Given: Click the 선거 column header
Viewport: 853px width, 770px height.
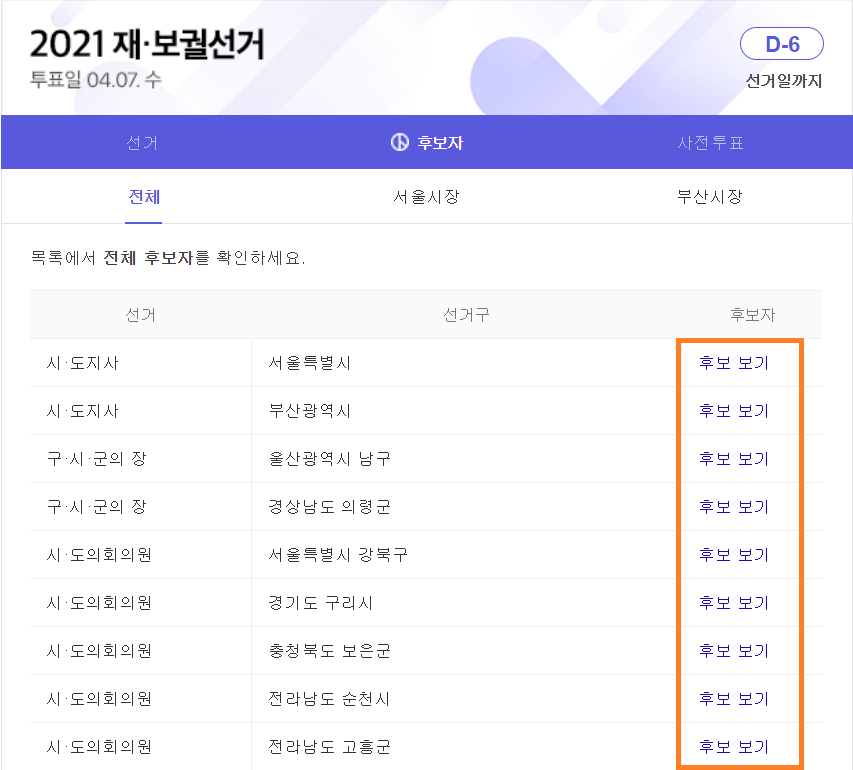Looking at the screenshot, I should point(140,315).
